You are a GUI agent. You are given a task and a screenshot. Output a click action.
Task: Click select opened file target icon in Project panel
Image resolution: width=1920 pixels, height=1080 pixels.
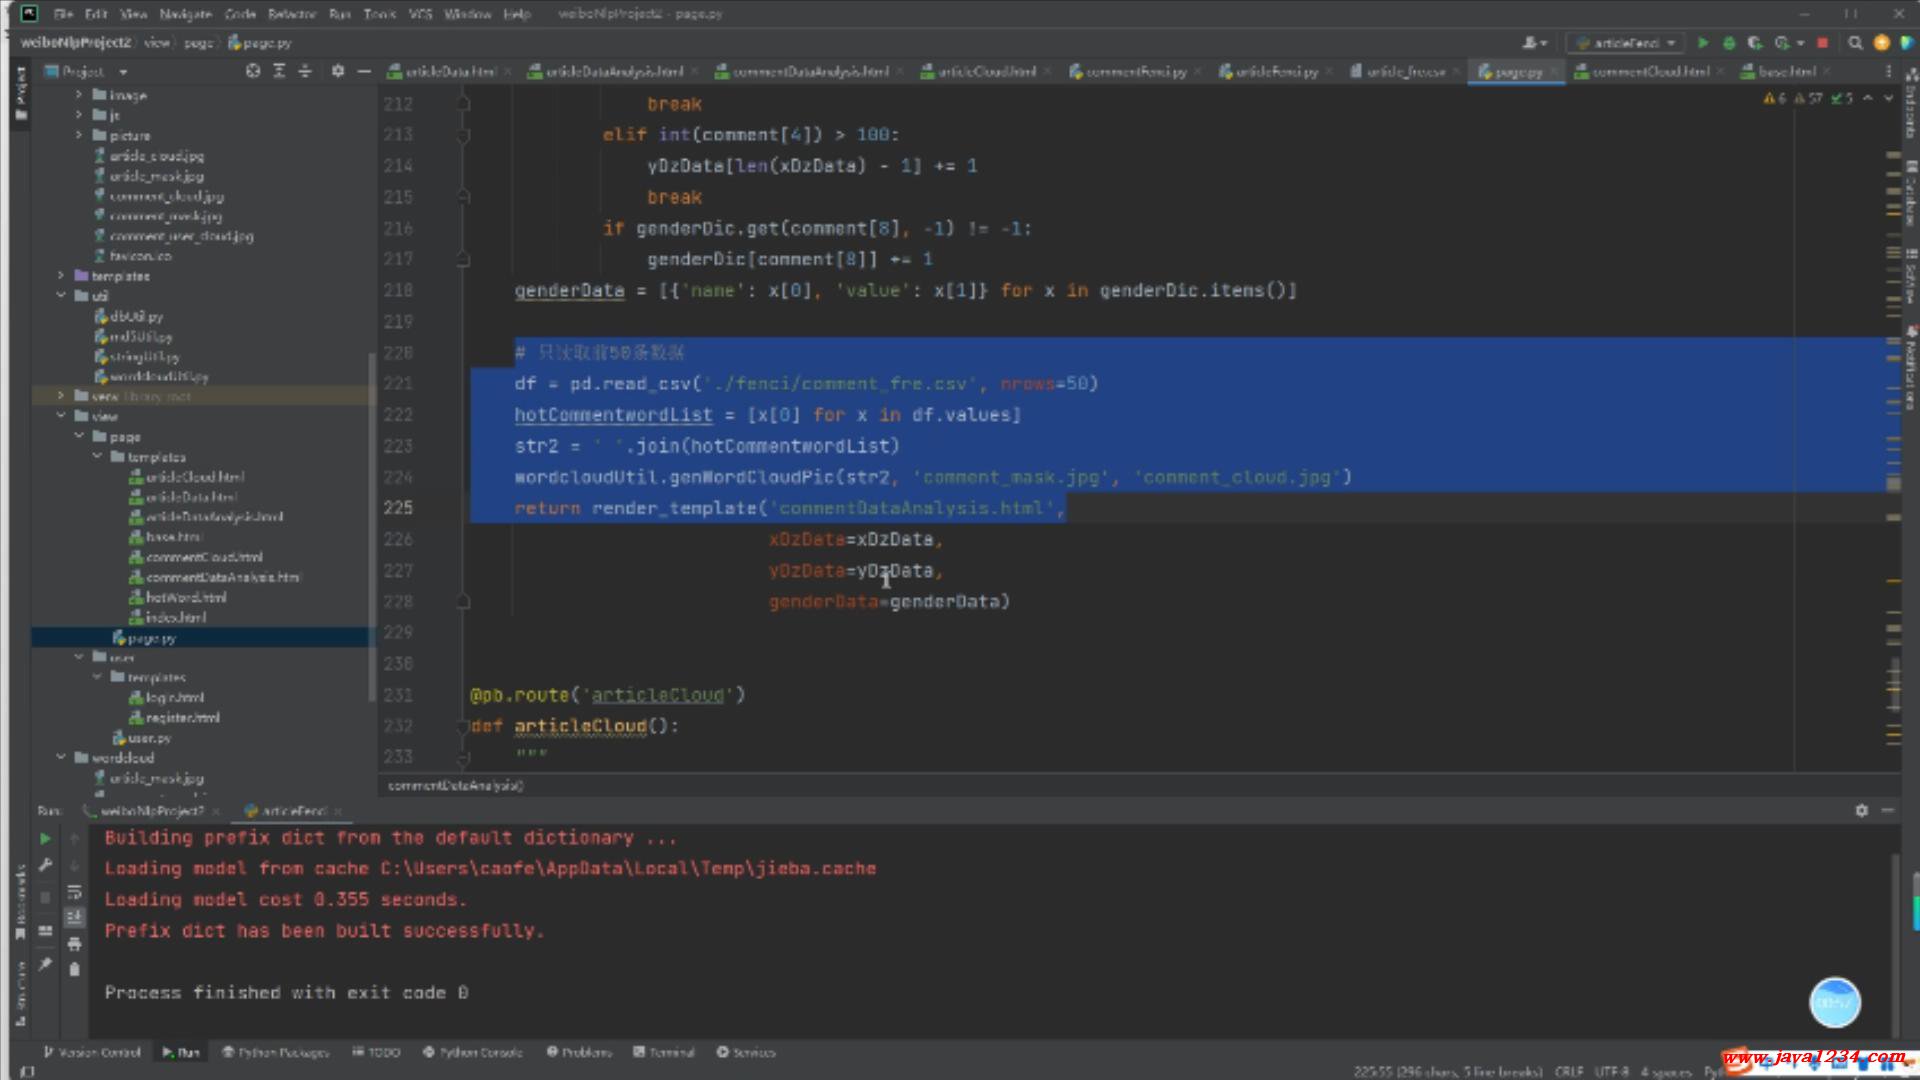pos(253,71)
